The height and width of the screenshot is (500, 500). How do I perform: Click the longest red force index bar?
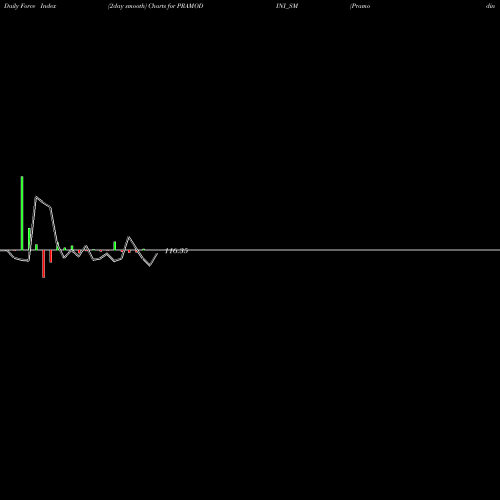[43, 264]
